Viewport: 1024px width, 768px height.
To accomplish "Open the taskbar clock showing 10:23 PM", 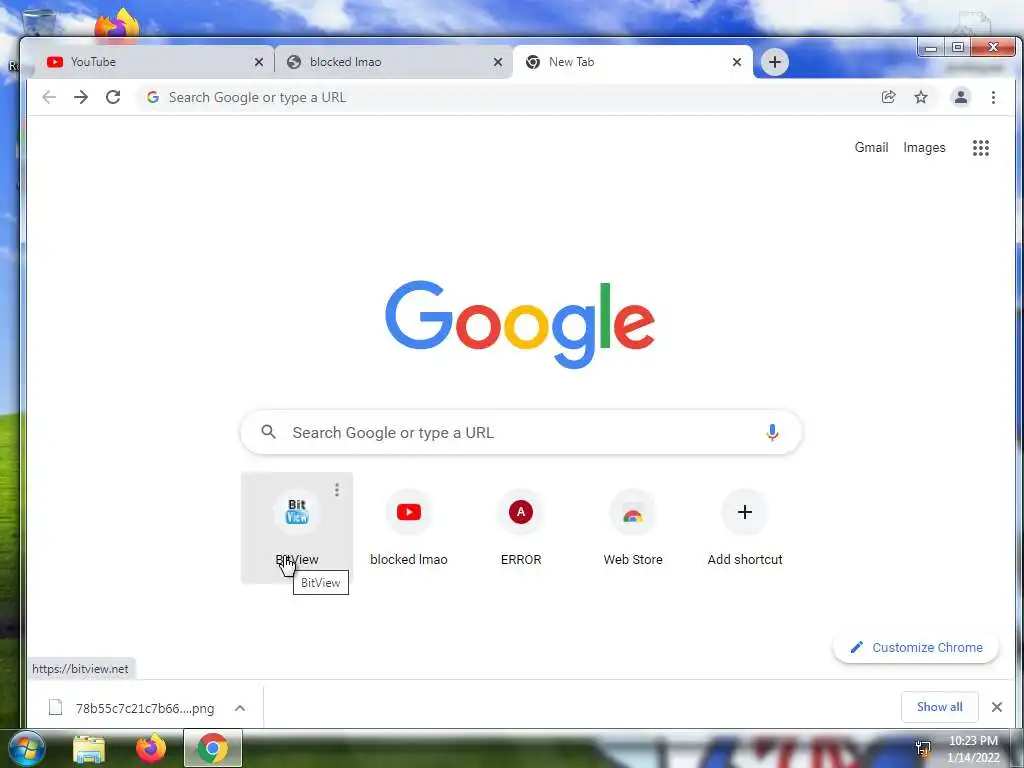I will 973,749.
